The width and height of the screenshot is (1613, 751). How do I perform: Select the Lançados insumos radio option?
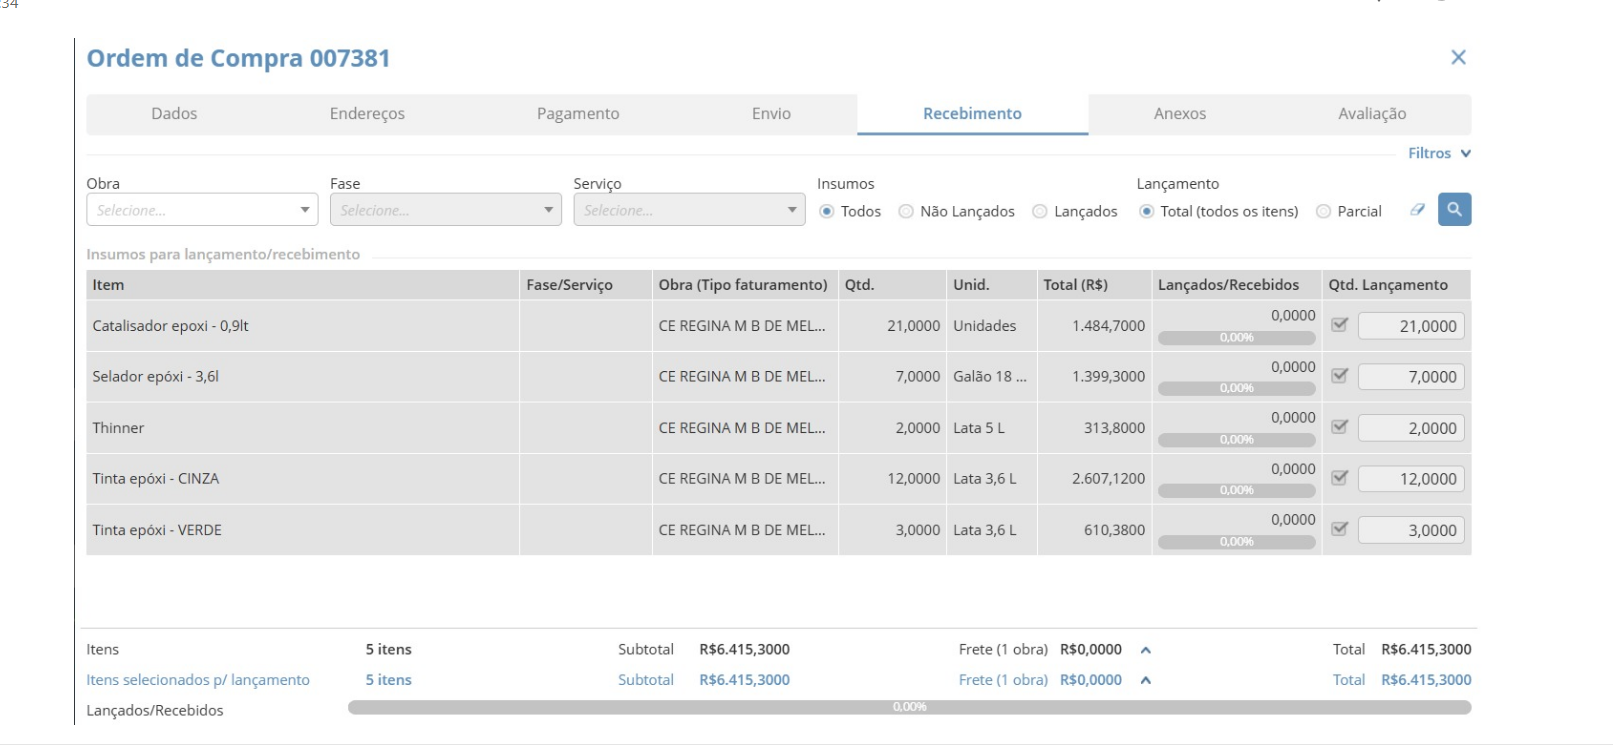point(1040,212)
